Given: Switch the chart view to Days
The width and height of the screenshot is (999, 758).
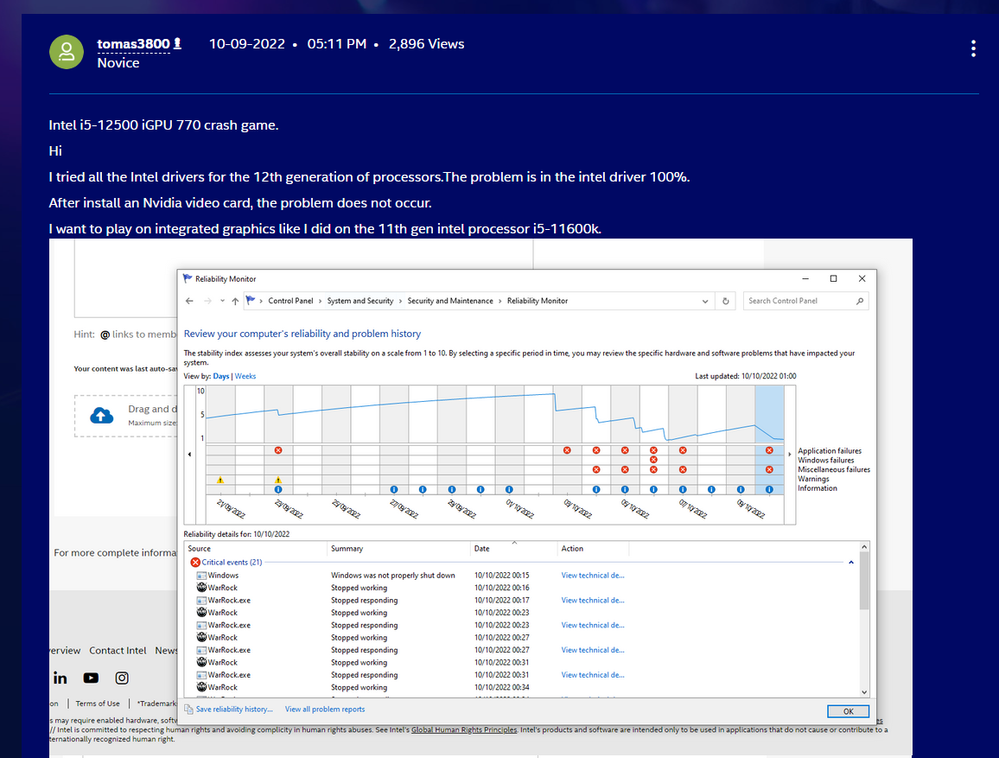Looking at the screenshot, I should (220, 376).
